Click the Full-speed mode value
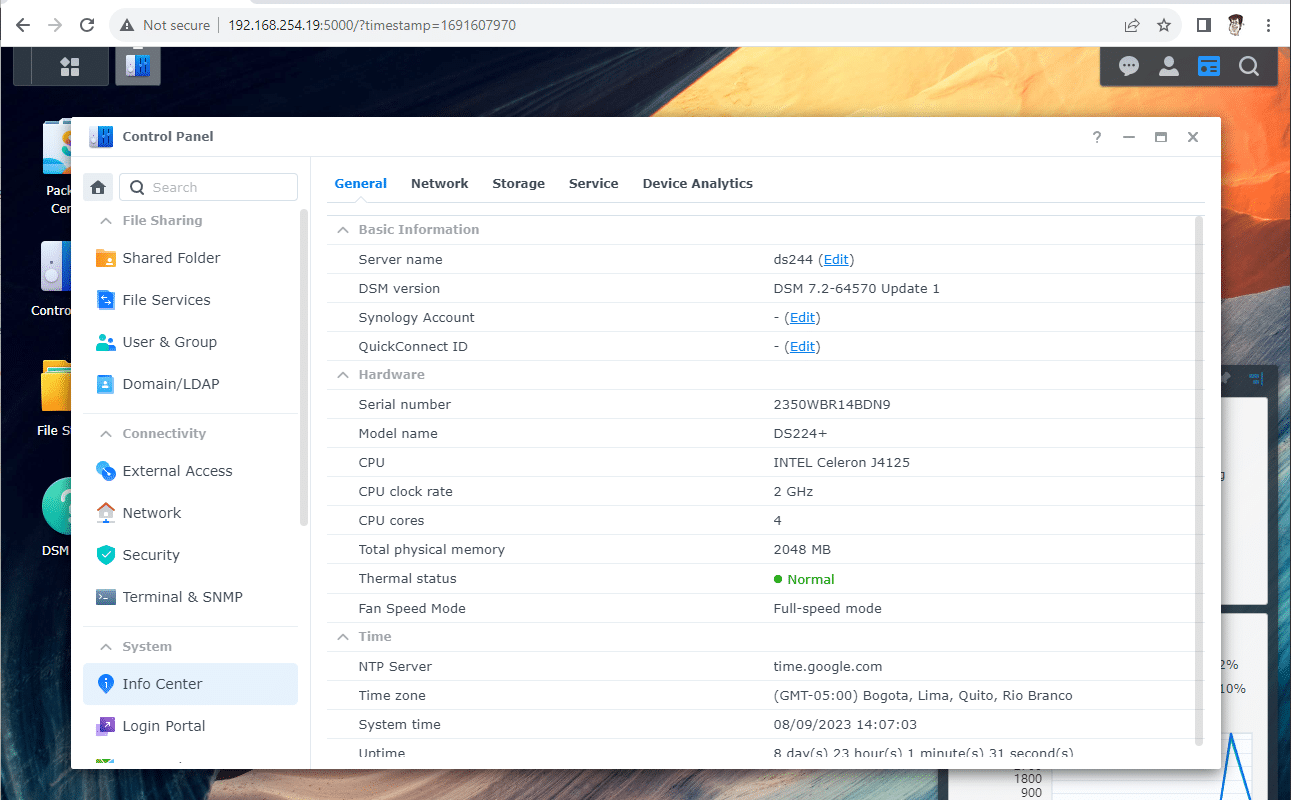The image size is (1291, 800). (828, 608)
